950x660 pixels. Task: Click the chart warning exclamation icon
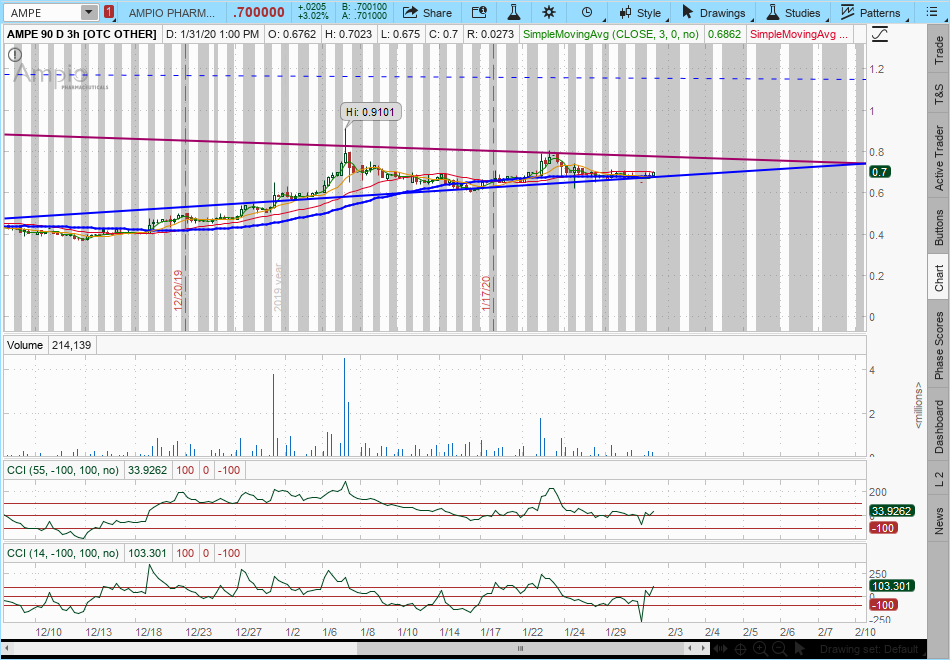[15, 54]
